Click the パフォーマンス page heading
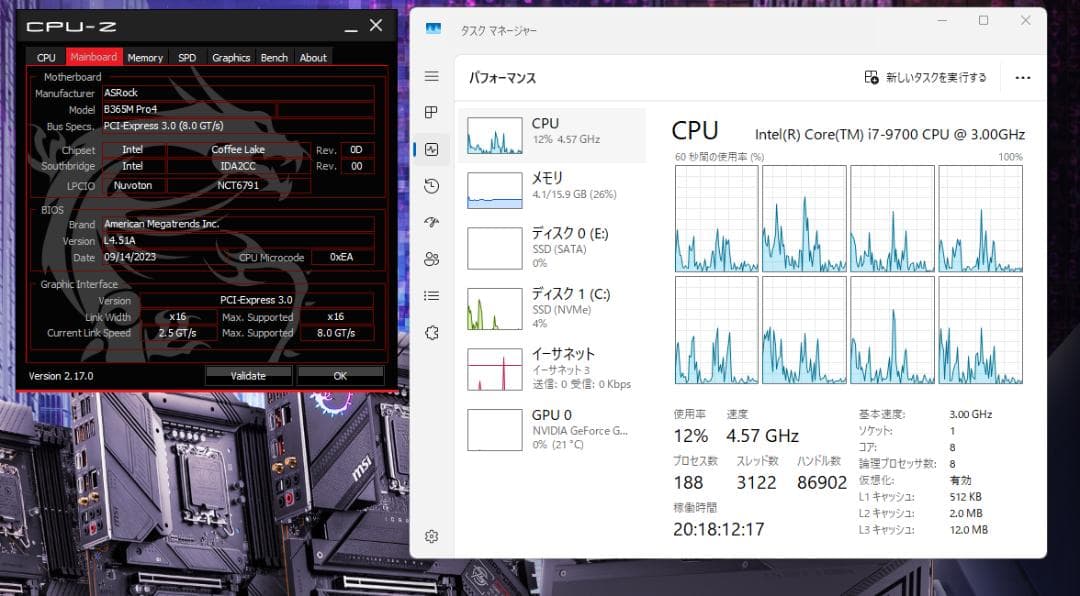 pos(502,77)
